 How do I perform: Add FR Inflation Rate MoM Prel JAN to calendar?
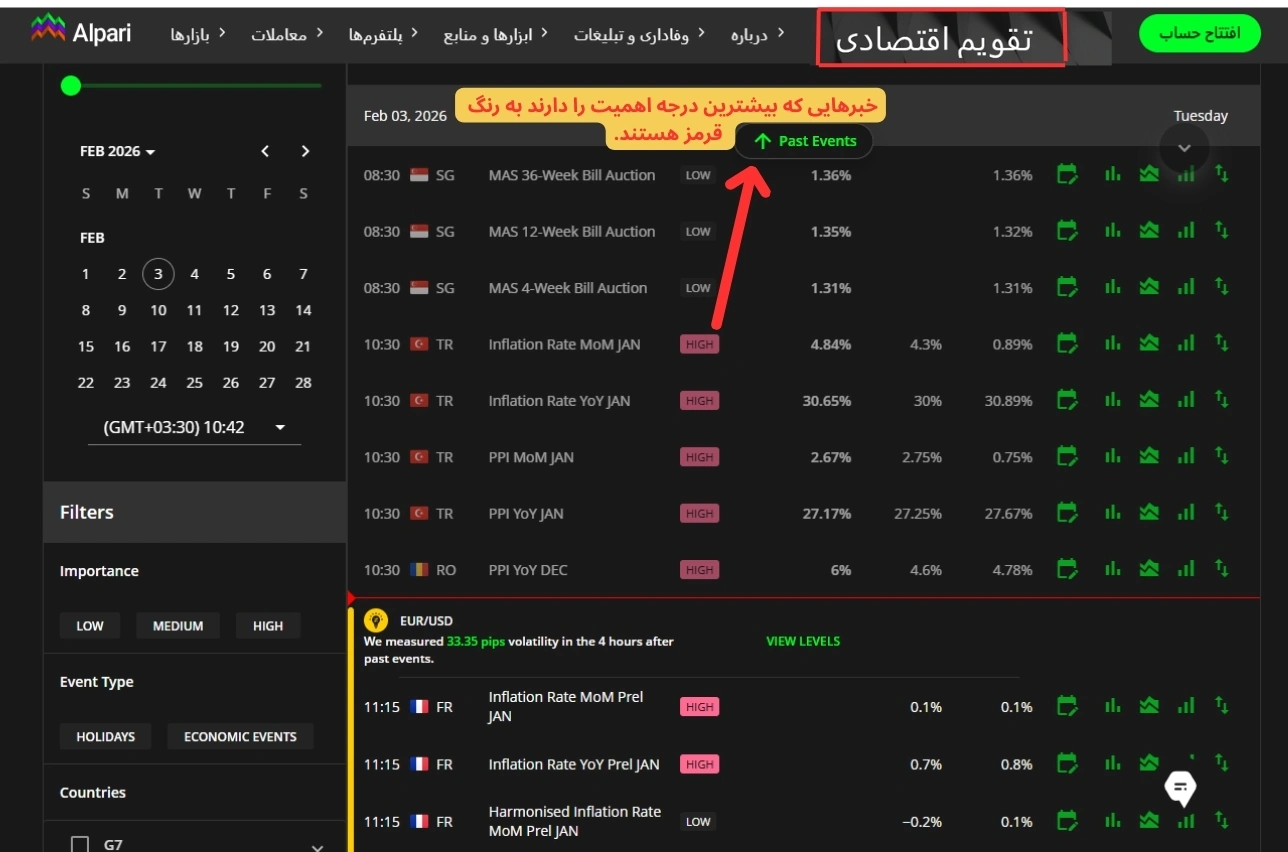(x=1068, y=707)
